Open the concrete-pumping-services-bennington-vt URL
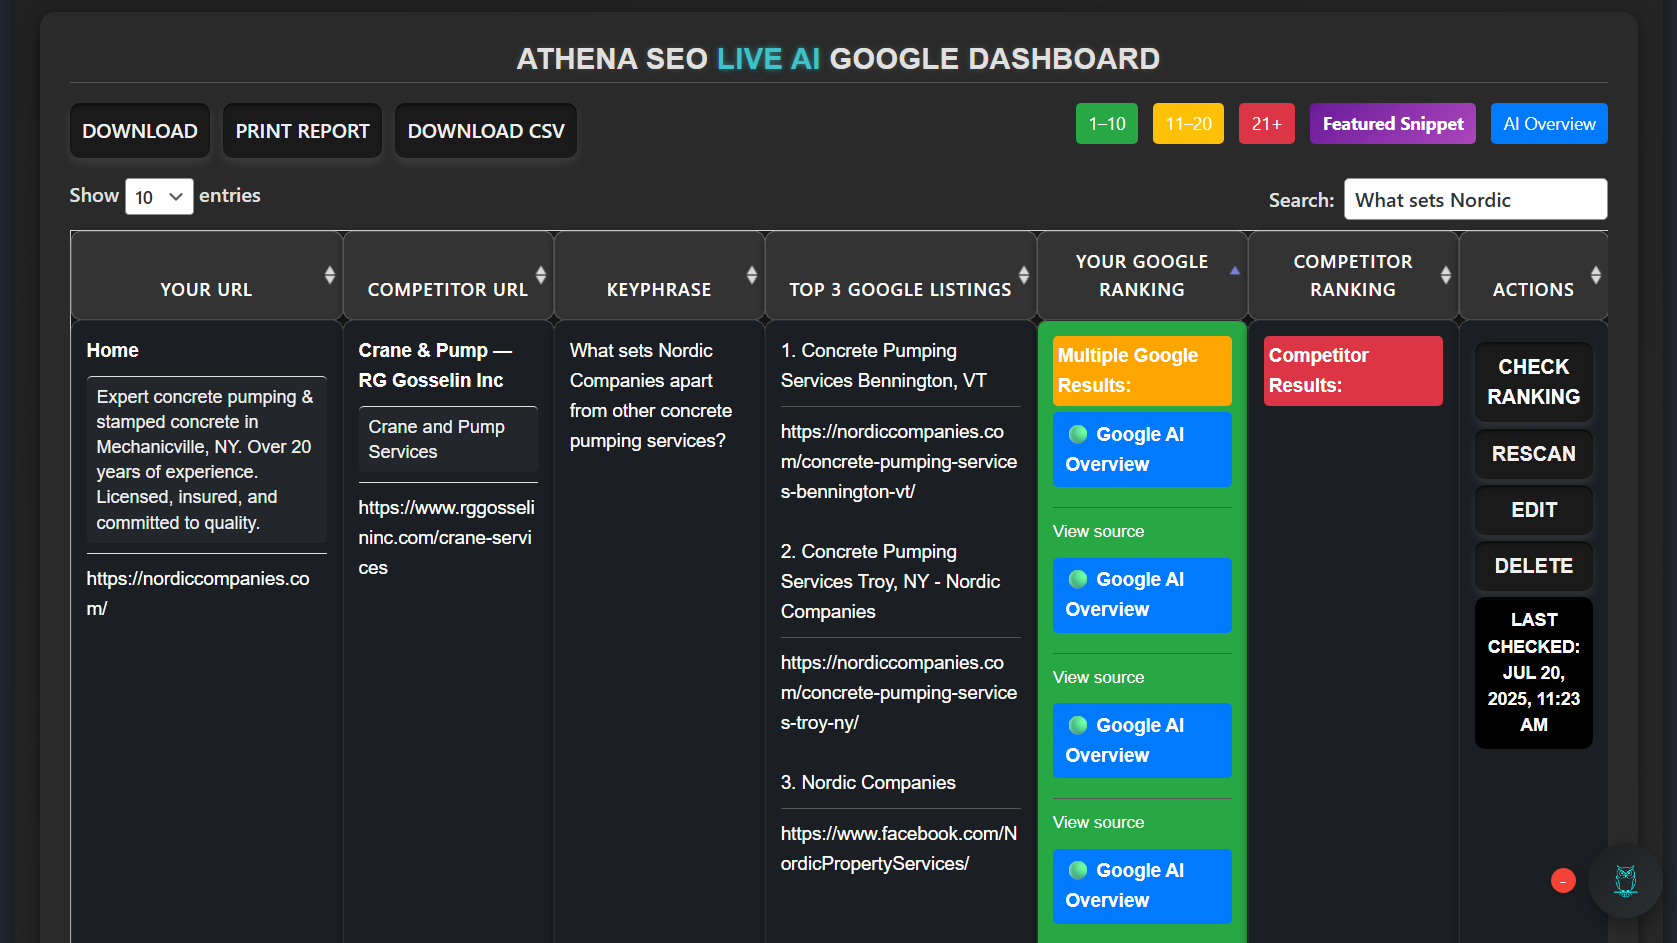Screen dimensions: 1677x943 pos(899,462)
